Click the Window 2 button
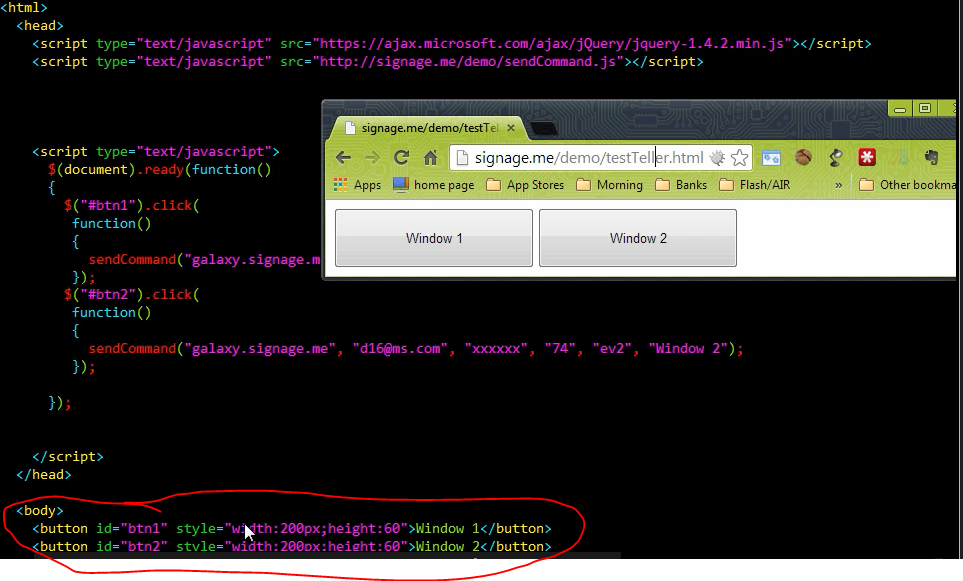The width and height of the screenshot is (963, 581). 637,238
